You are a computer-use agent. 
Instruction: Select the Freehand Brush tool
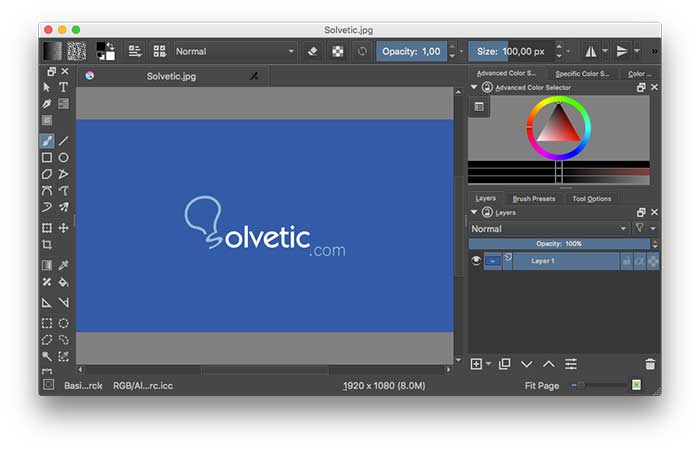pyautogui.click(x=47, y=141)
